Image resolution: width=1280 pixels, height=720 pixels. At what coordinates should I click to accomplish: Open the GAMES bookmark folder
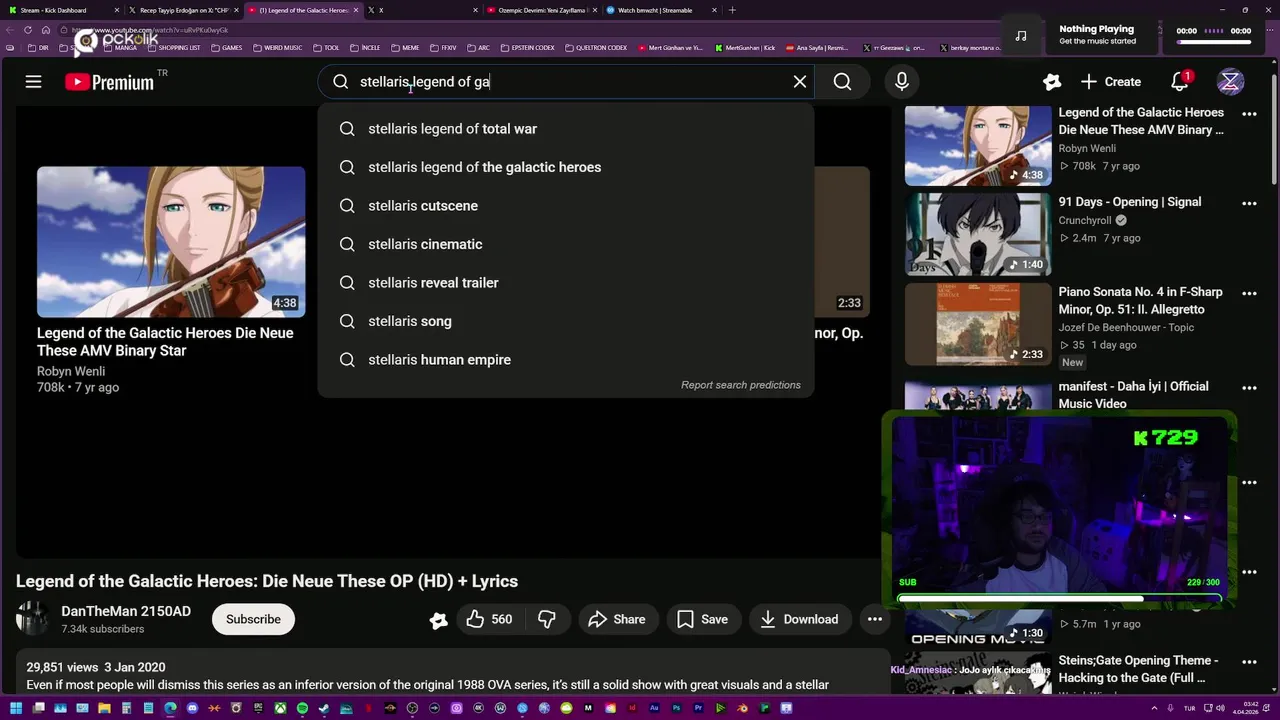pos(226,47)
